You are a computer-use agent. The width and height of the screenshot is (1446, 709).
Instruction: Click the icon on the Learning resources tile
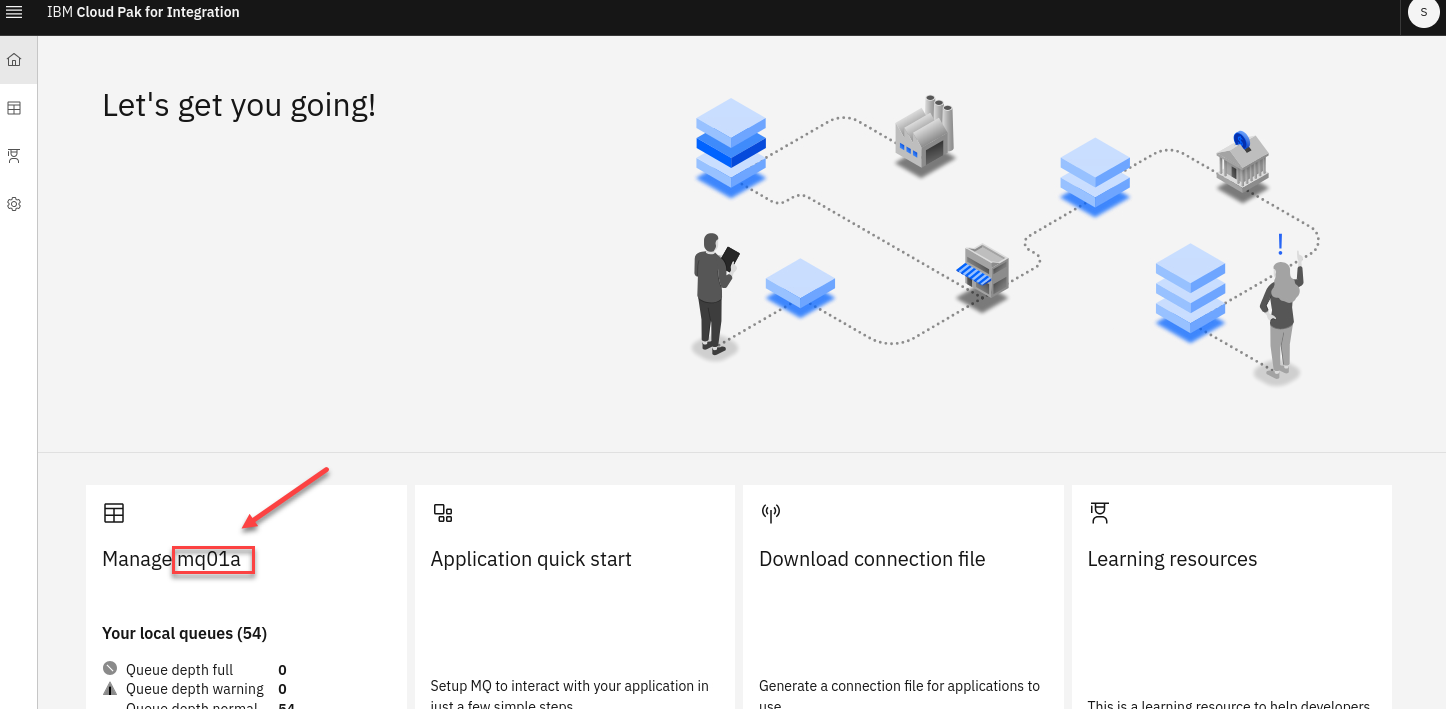coord(1099,513)
